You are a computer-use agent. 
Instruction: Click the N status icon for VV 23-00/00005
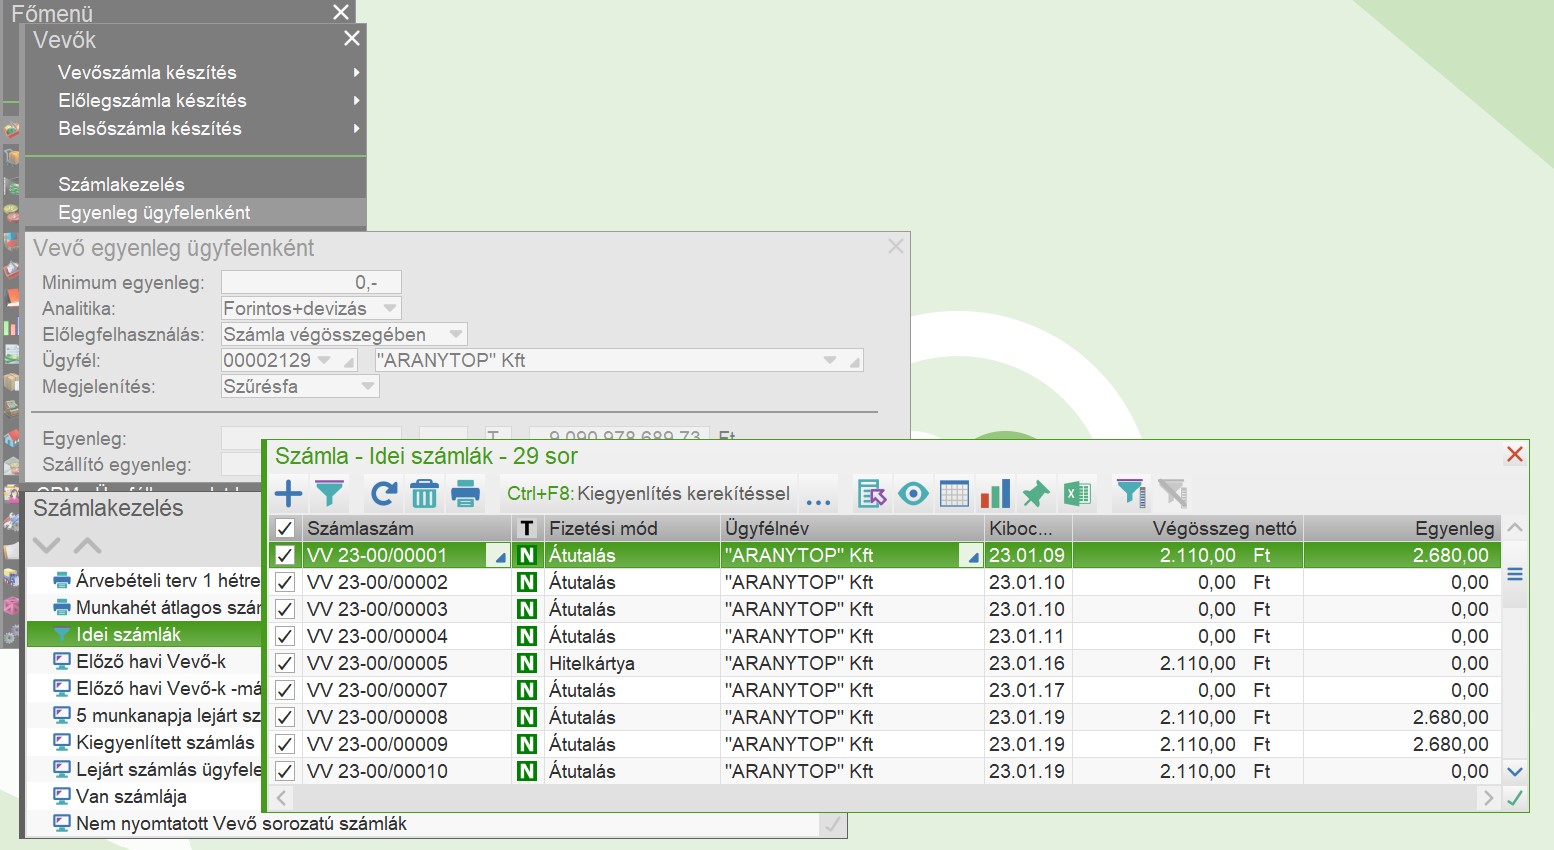(527, 663)
